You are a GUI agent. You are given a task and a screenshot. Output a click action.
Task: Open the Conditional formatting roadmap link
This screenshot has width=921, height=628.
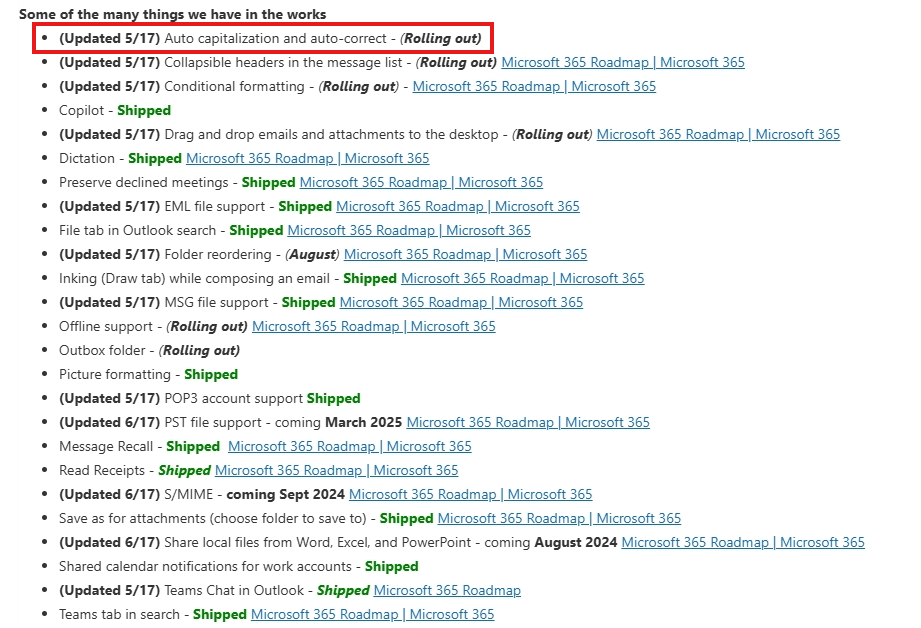(534, 86)
